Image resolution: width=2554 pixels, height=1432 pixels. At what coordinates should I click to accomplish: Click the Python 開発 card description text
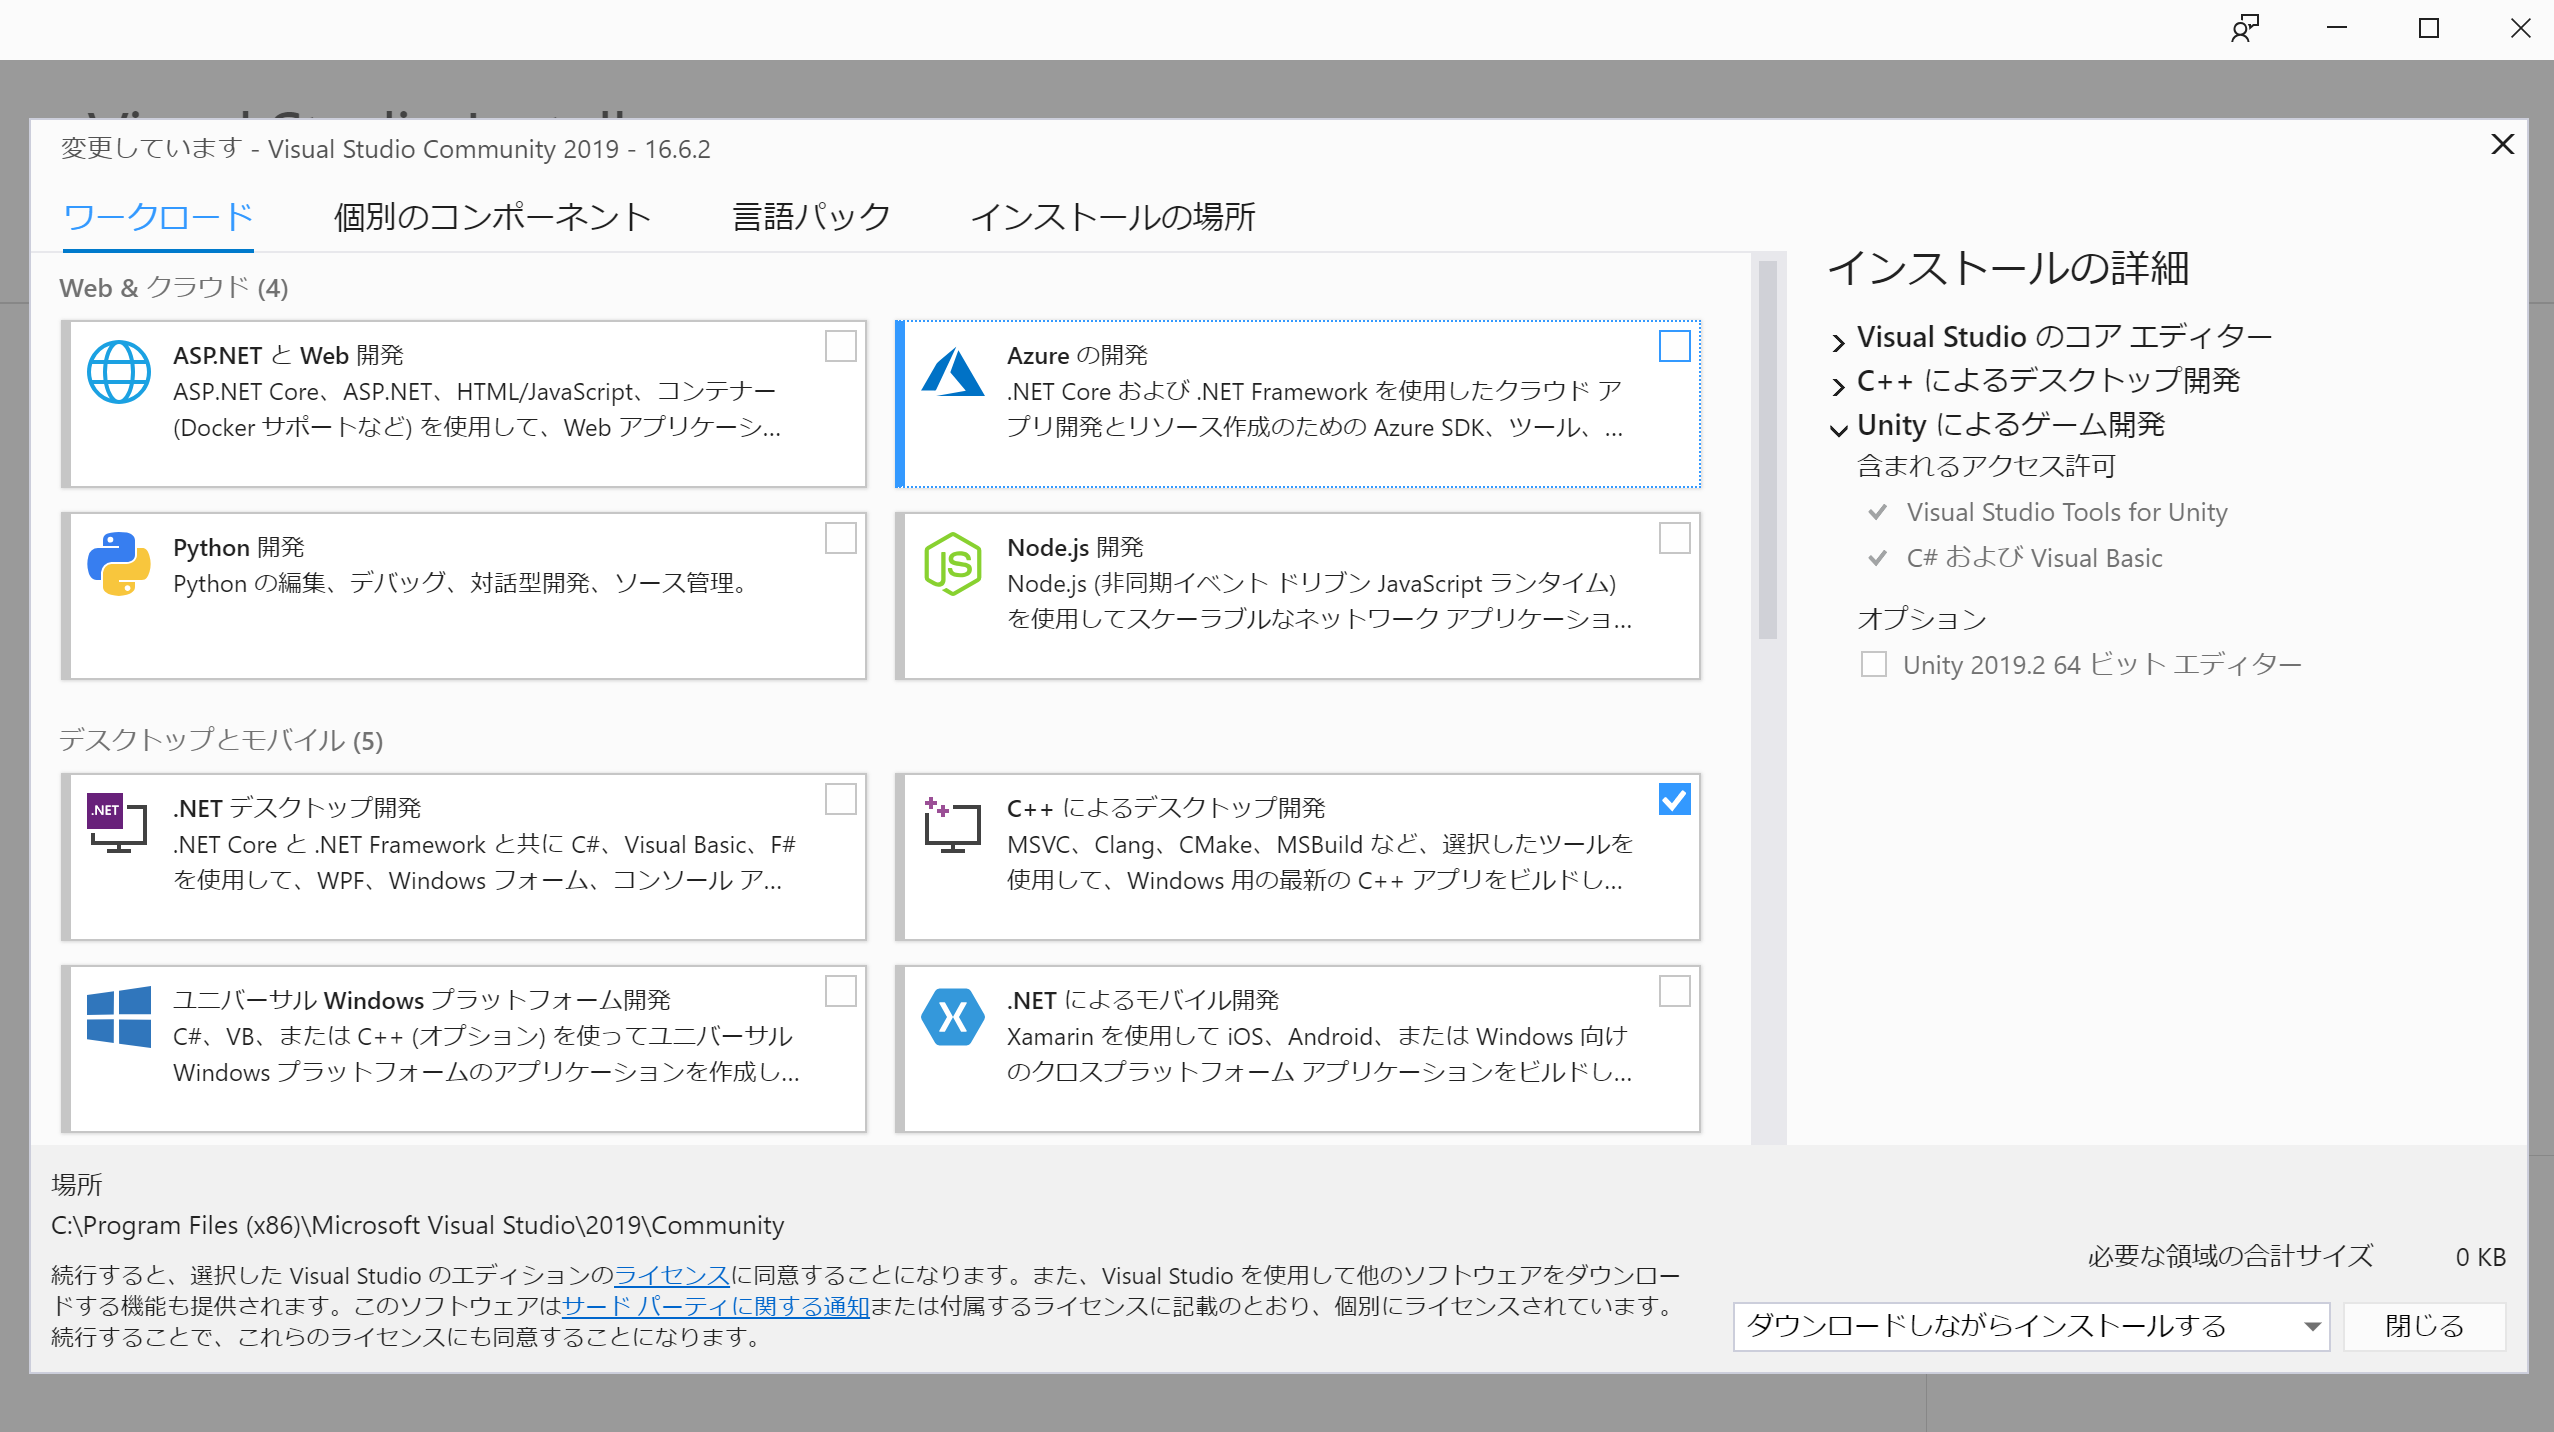464,583
